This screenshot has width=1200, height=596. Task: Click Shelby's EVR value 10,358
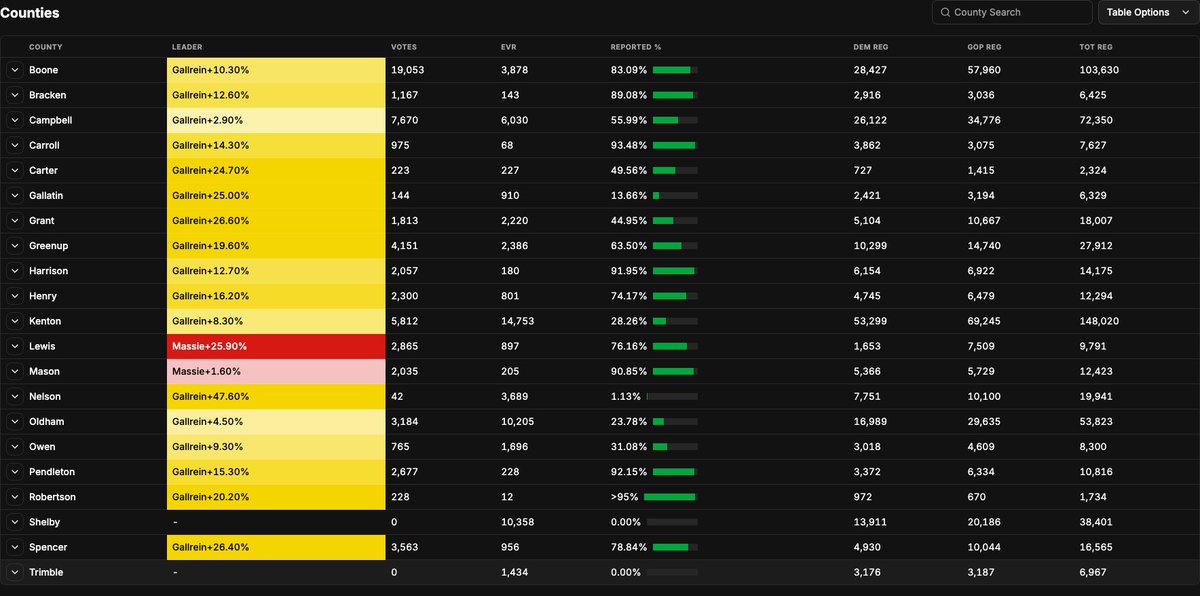coord(518,522)
